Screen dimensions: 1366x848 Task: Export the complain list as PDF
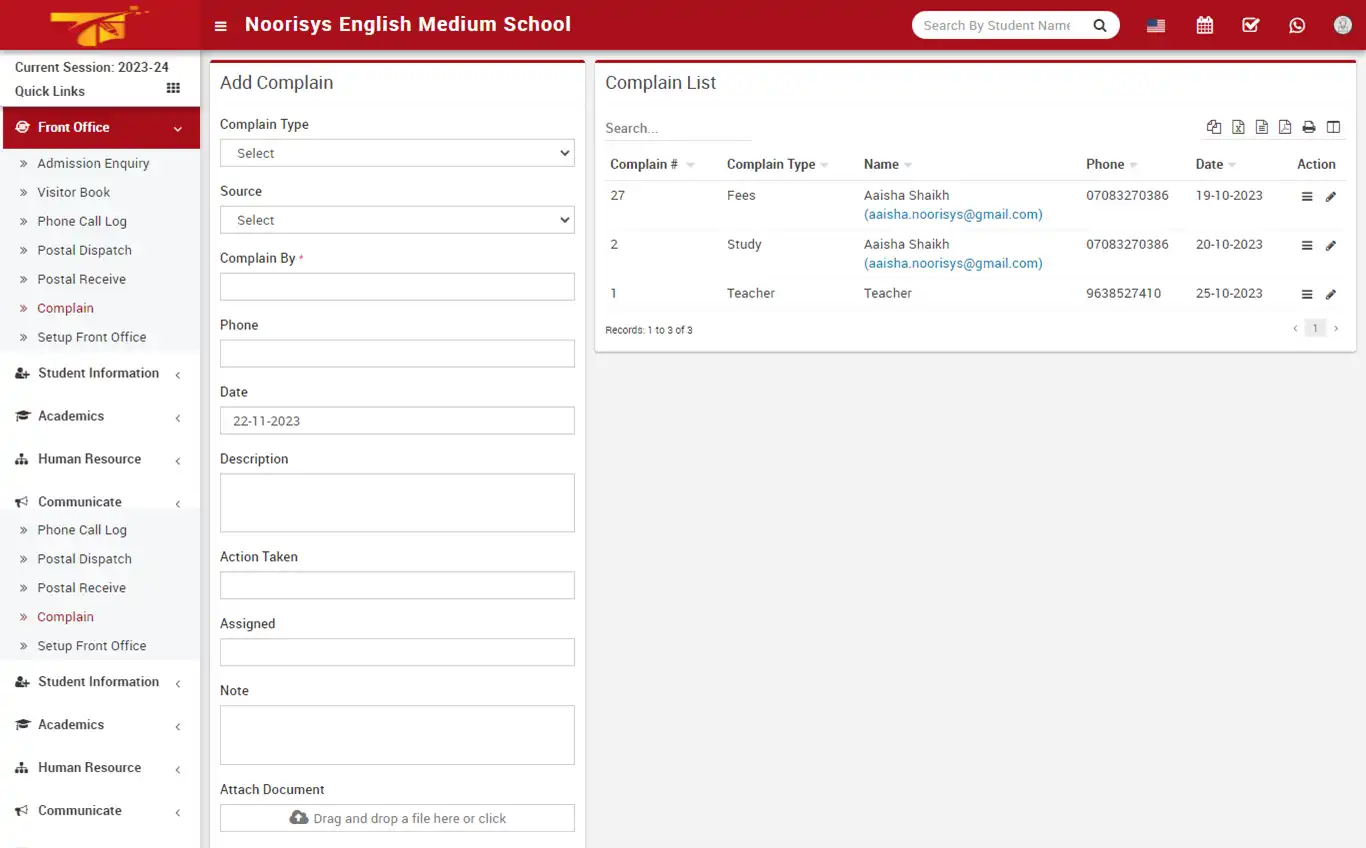tap(1285, 127)
